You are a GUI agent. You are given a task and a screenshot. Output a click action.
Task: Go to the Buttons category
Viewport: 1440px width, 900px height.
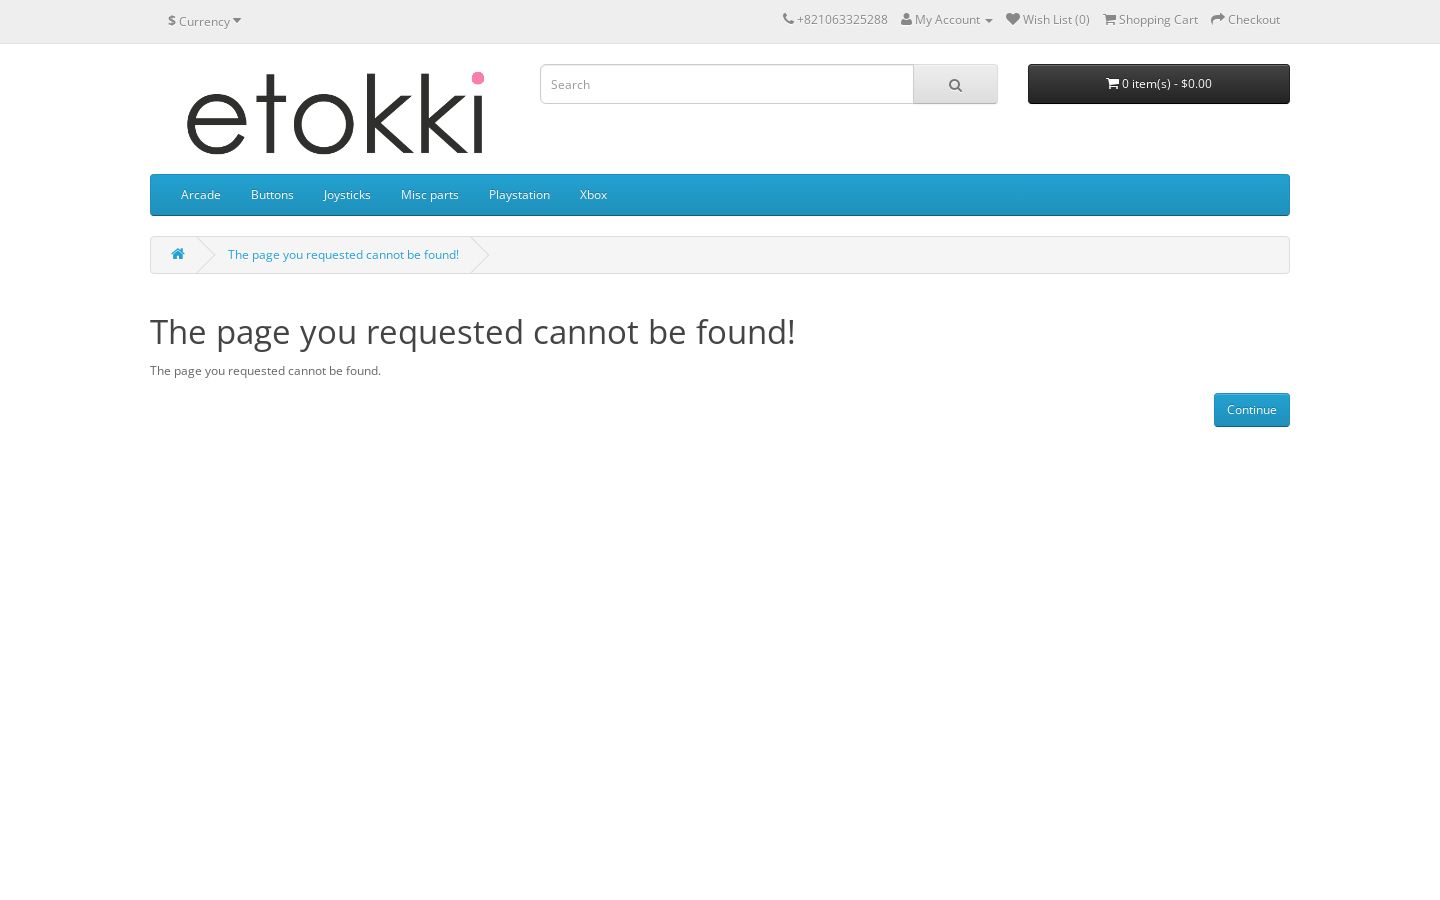[x=272, y=195]
